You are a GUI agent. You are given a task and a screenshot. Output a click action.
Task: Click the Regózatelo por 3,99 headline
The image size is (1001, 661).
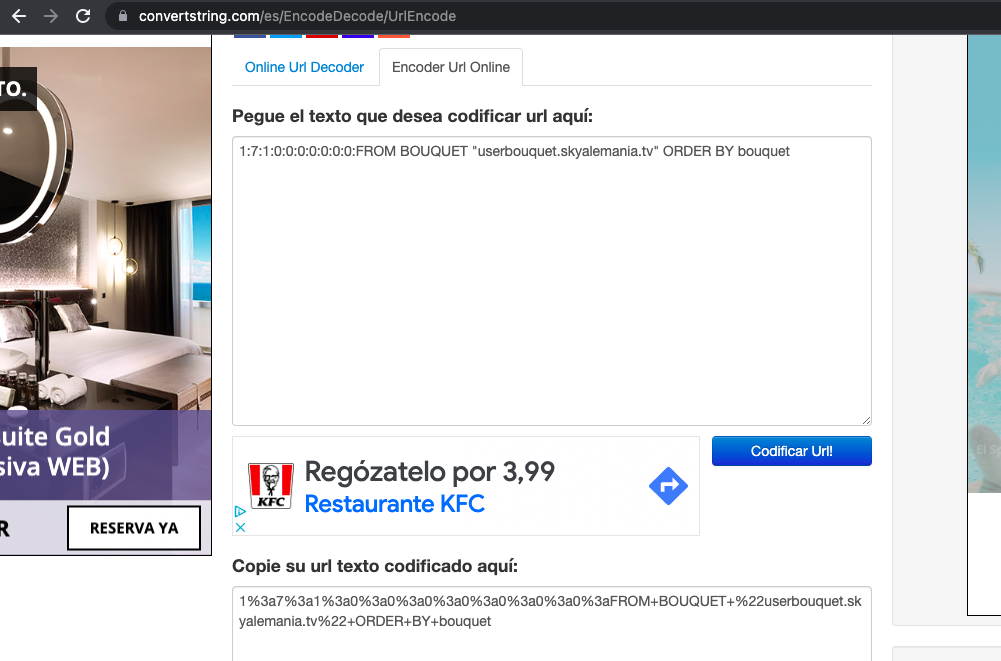click(x=429, y=471)
